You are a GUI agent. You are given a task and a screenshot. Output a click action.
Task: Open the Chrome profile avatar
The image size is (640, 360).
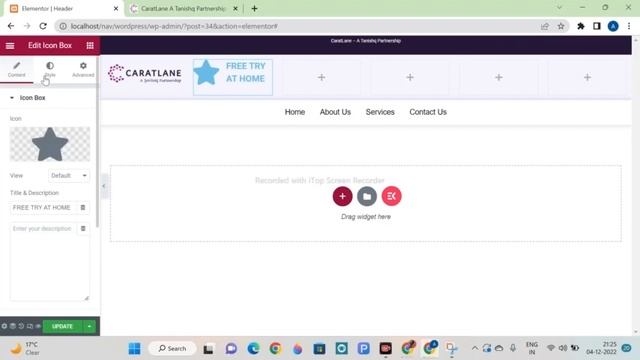click(x=613, y=26)
